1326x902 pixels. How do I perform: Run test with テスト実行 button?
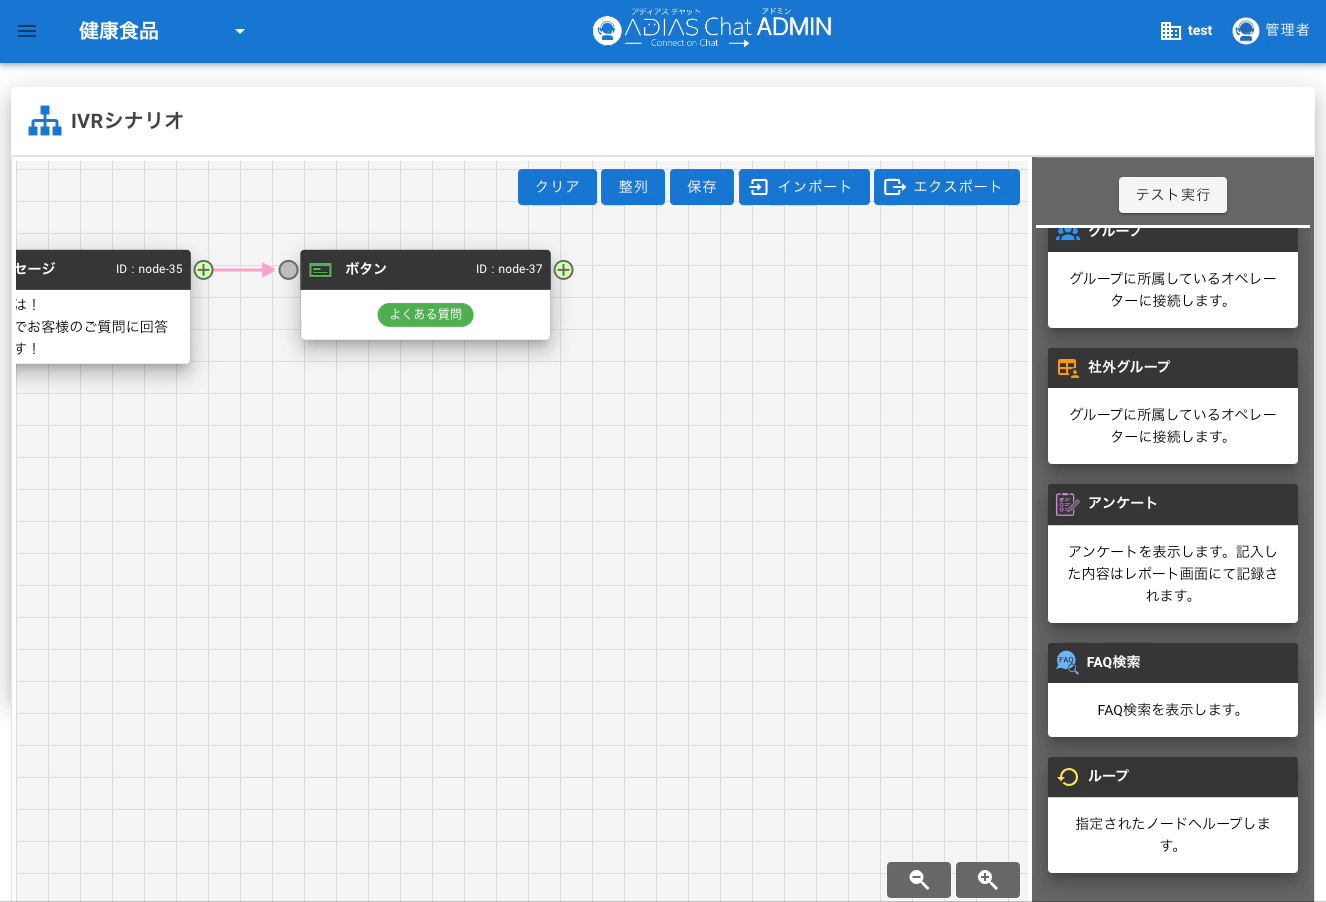tap(1172, 195)
